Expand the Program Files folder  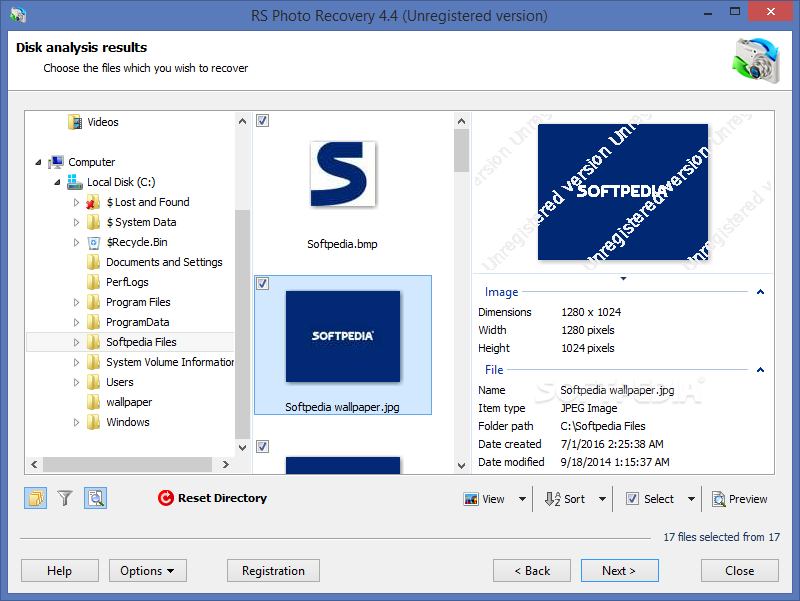click(x=76, y=302)
